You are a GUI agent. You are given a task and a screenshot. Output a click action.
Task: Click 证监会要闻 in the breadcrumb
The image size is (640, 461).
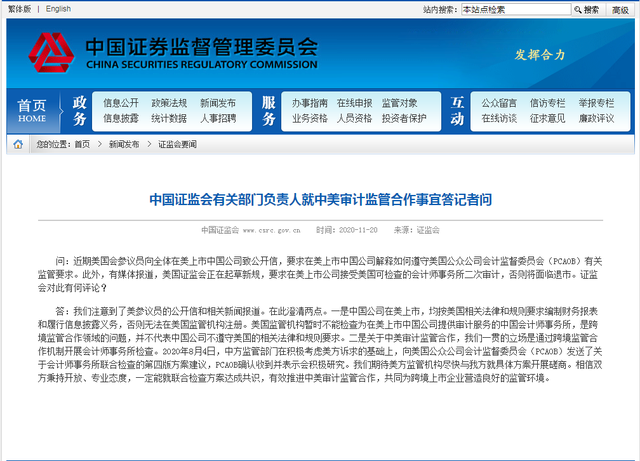[177, 145]
